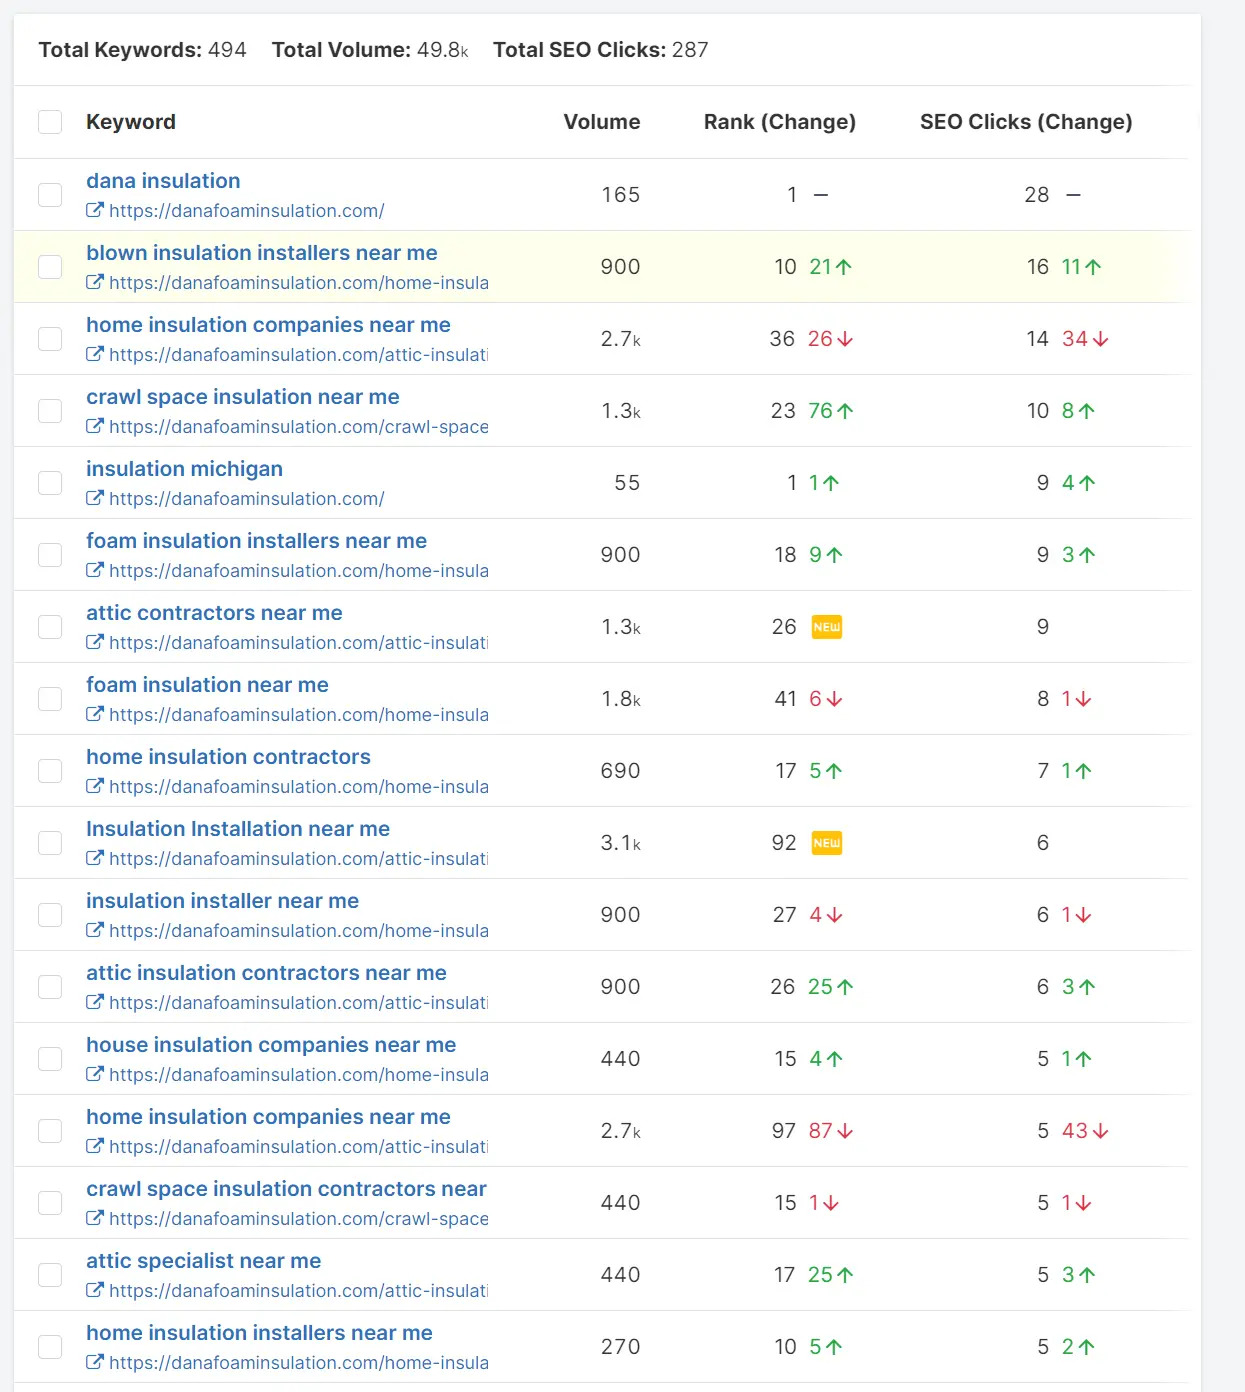Click external link icon under insulation michigan
Image resolution: width=1245 pixels, height=1392 pixels.
(x=95, y=499)
